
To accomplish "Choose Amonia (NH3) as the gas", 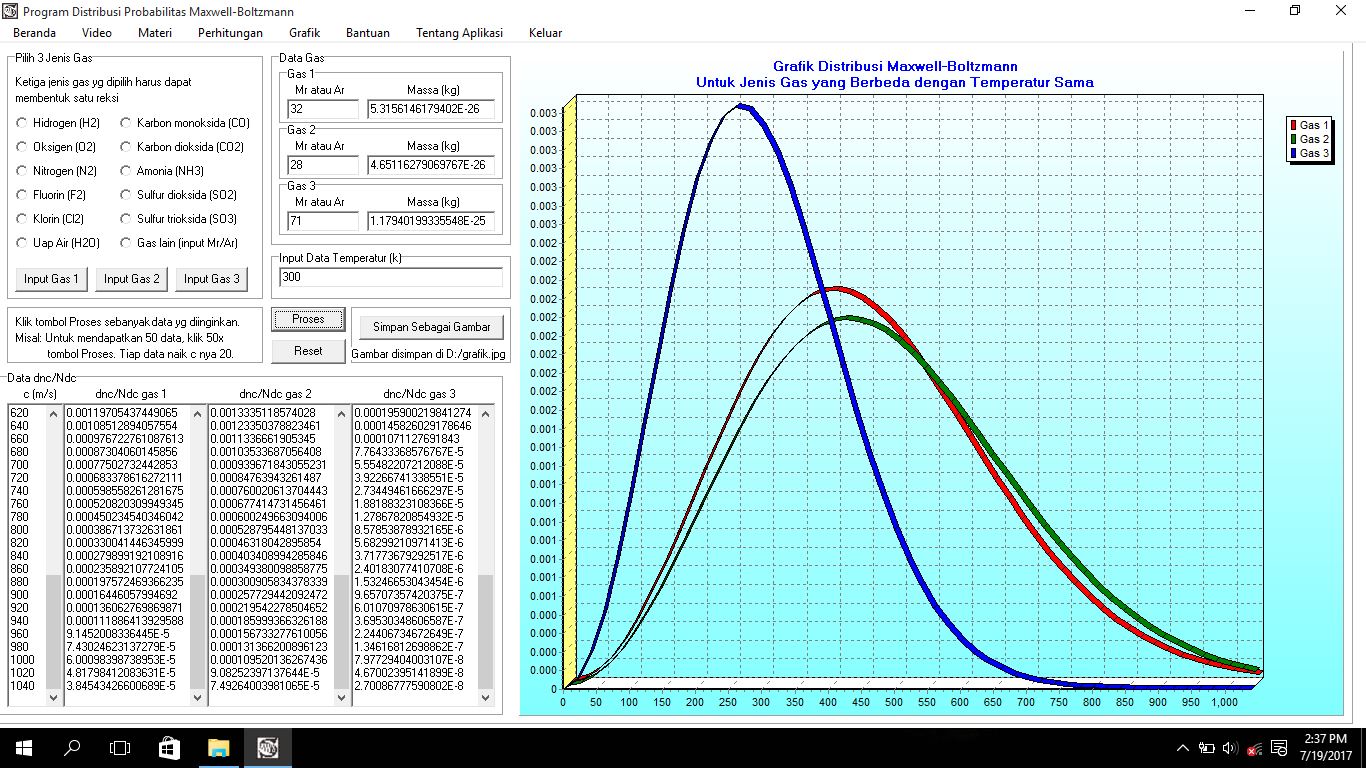I will click(x=126, y=171).
